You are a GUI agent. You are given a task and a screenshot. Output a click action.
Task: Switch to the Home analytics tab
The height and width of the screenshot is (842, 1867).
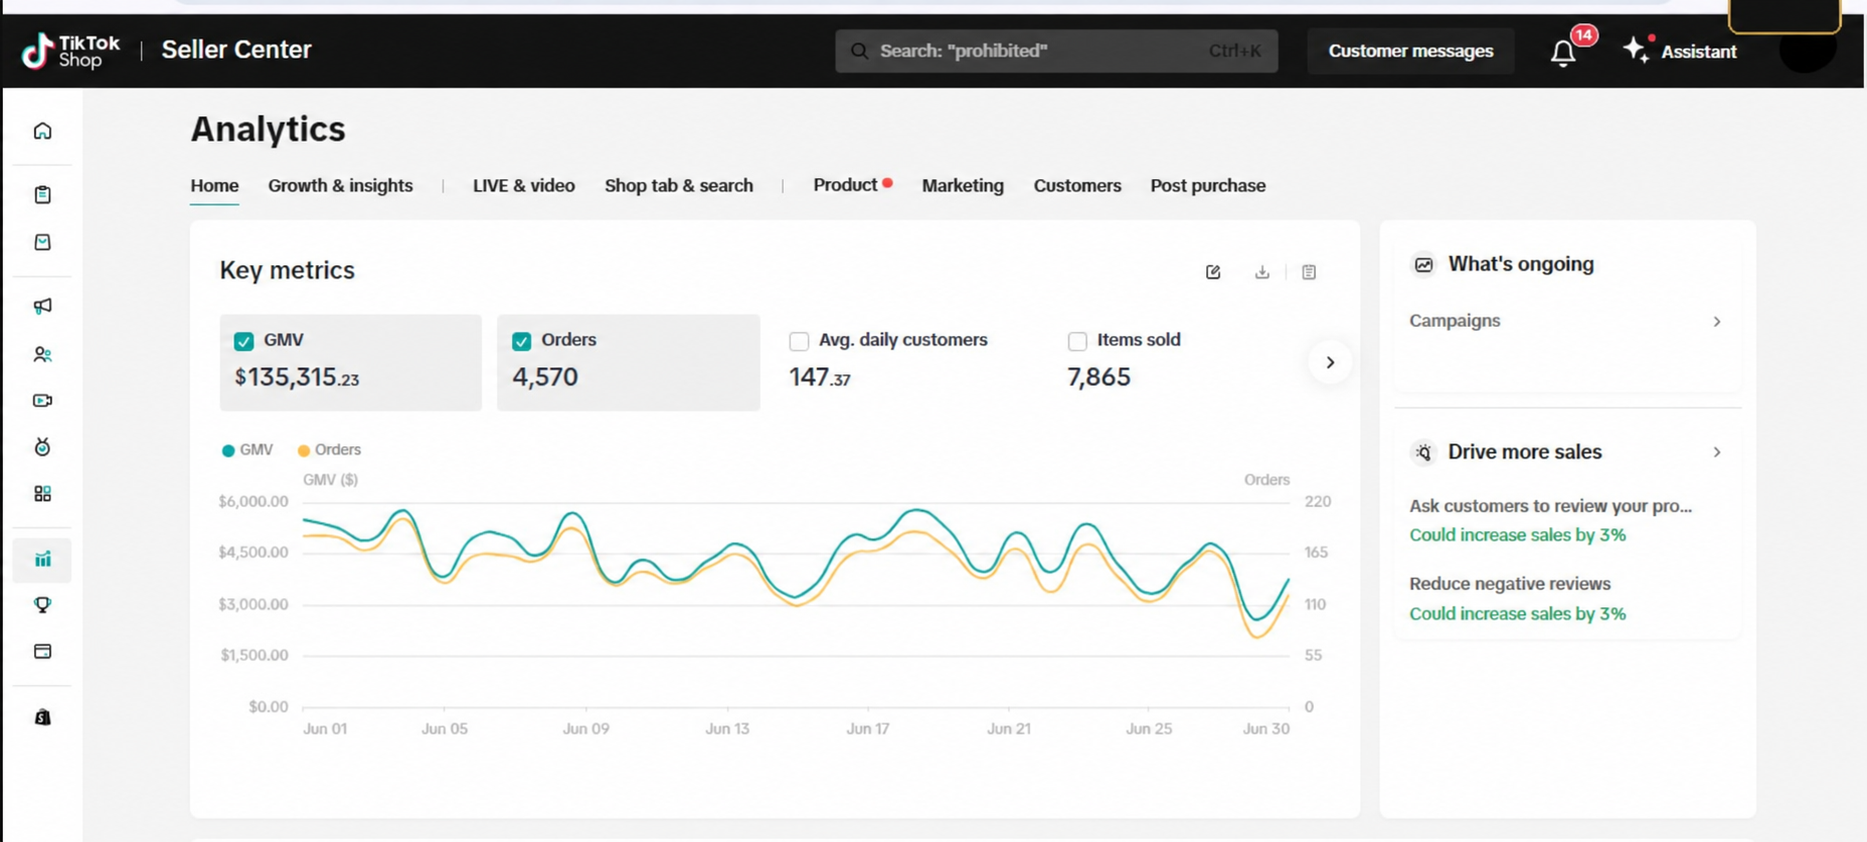[x=214, y=186]
